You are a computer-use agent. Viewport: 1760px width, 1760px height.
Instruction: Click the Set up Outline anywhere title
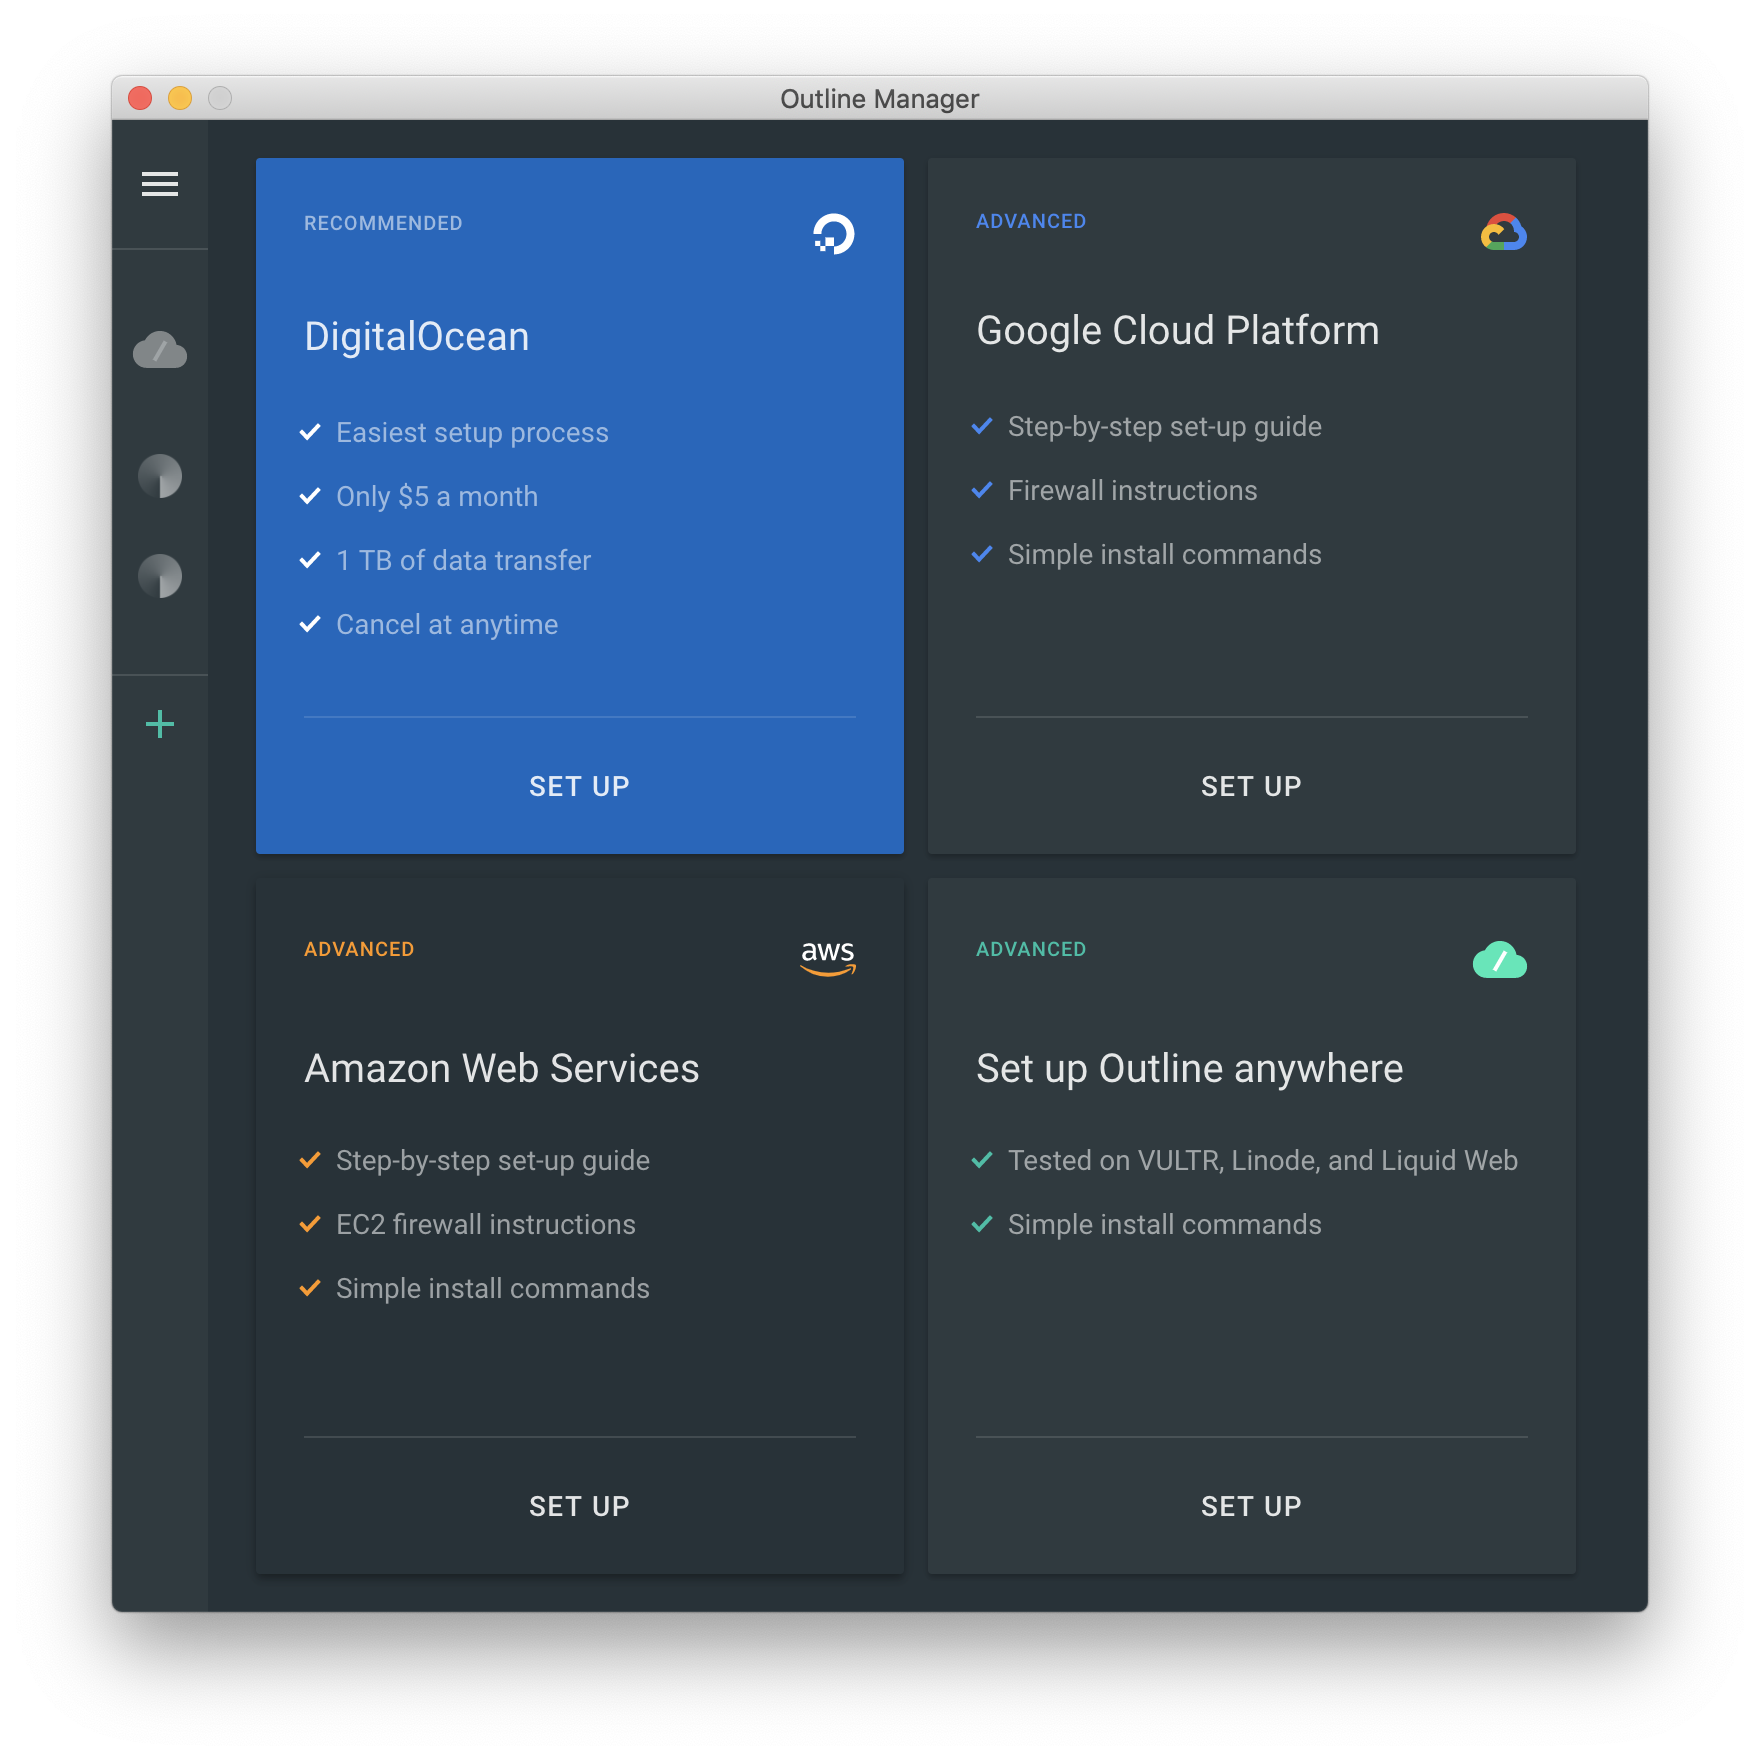[1190, 1069]
